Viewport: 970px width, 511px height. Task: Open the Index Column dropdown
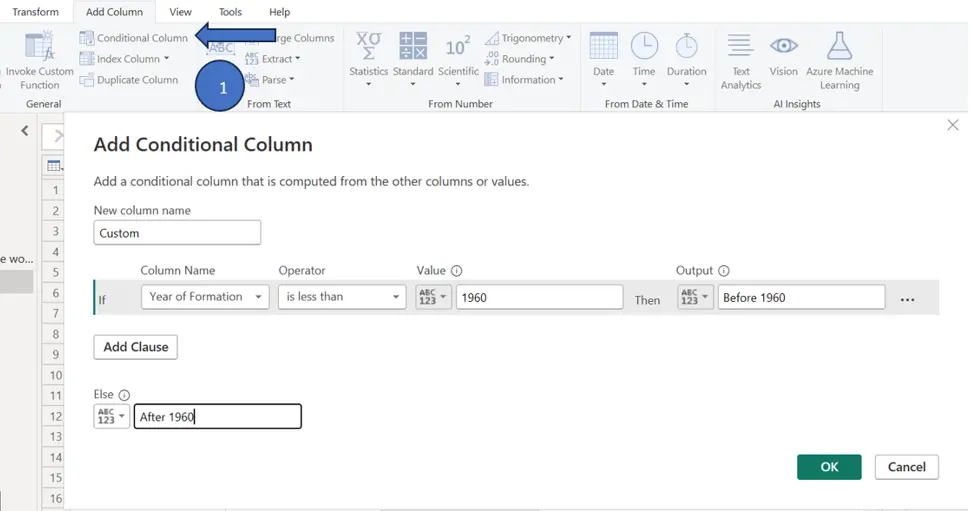[x=124, y=59]
